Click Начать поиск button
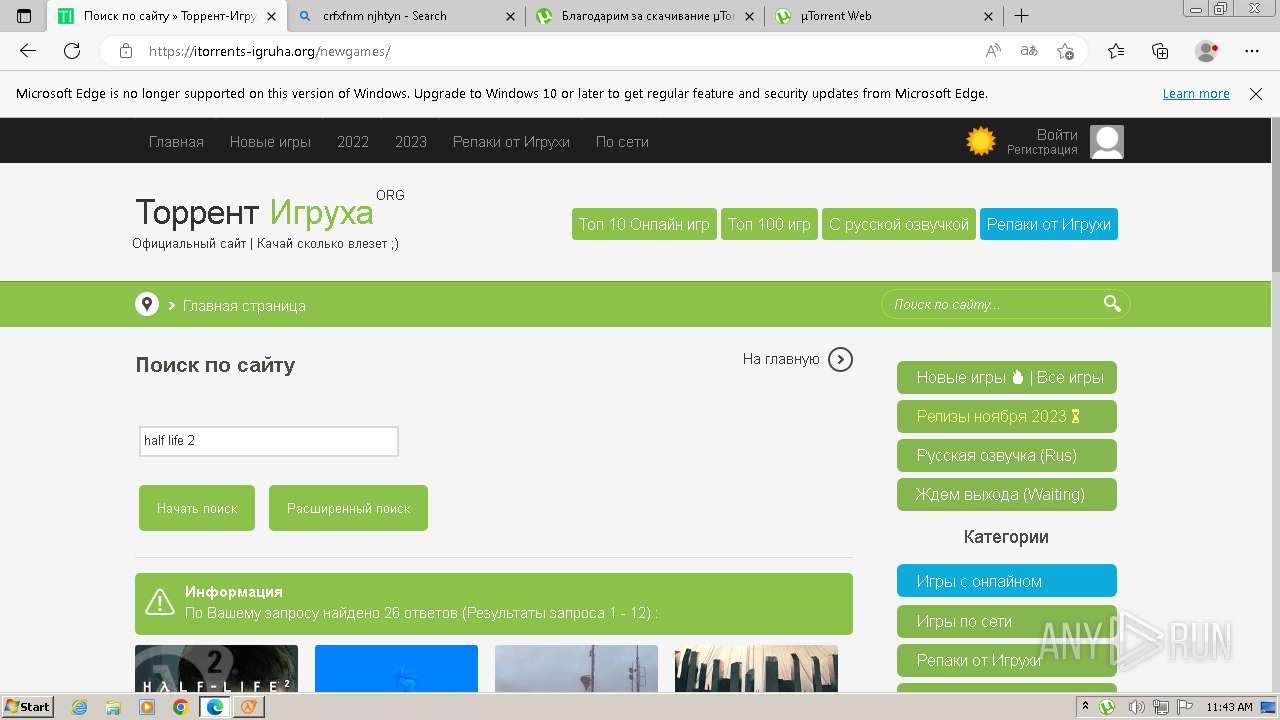Viewport: 1280px width, 720px height. 197,508
